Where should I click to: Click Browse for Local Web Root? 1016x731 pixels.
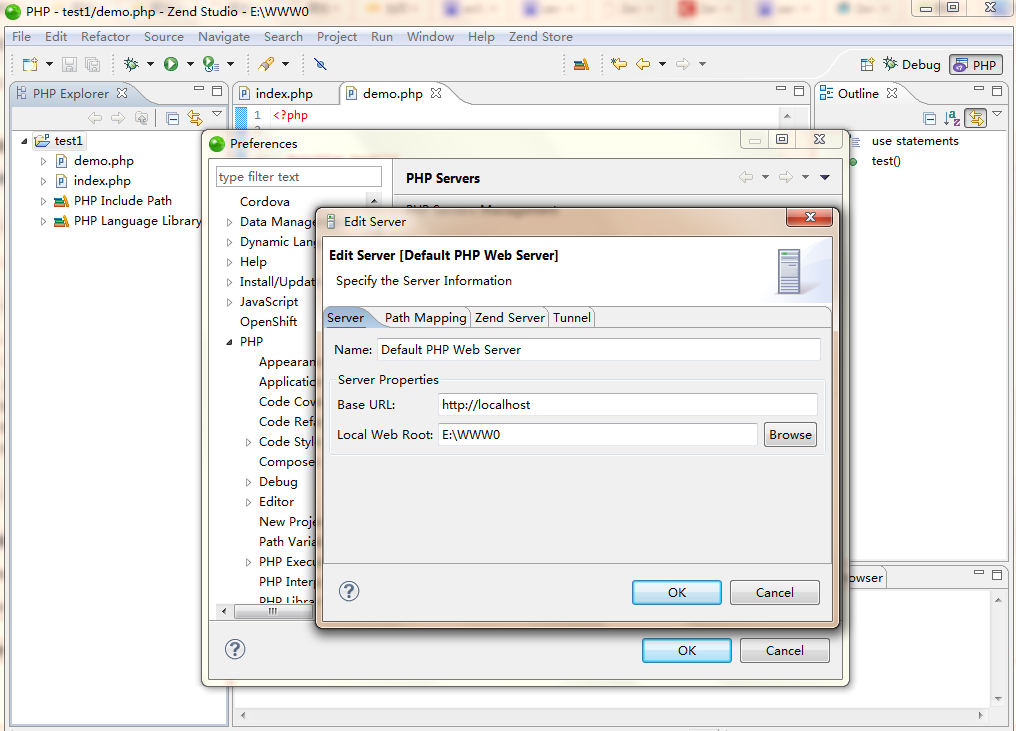point(790,434)
